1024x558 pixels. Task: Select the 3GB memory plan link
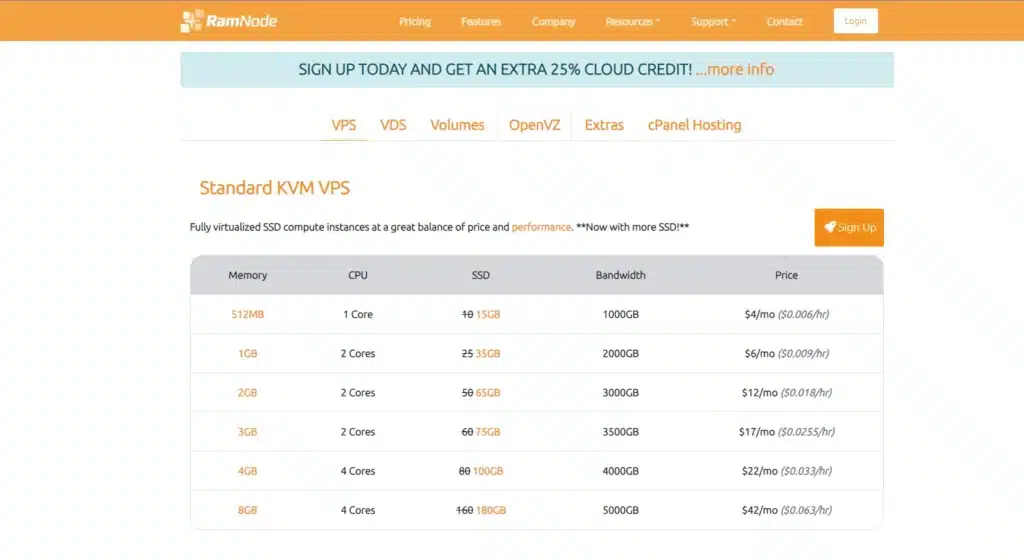click(248, 432)
